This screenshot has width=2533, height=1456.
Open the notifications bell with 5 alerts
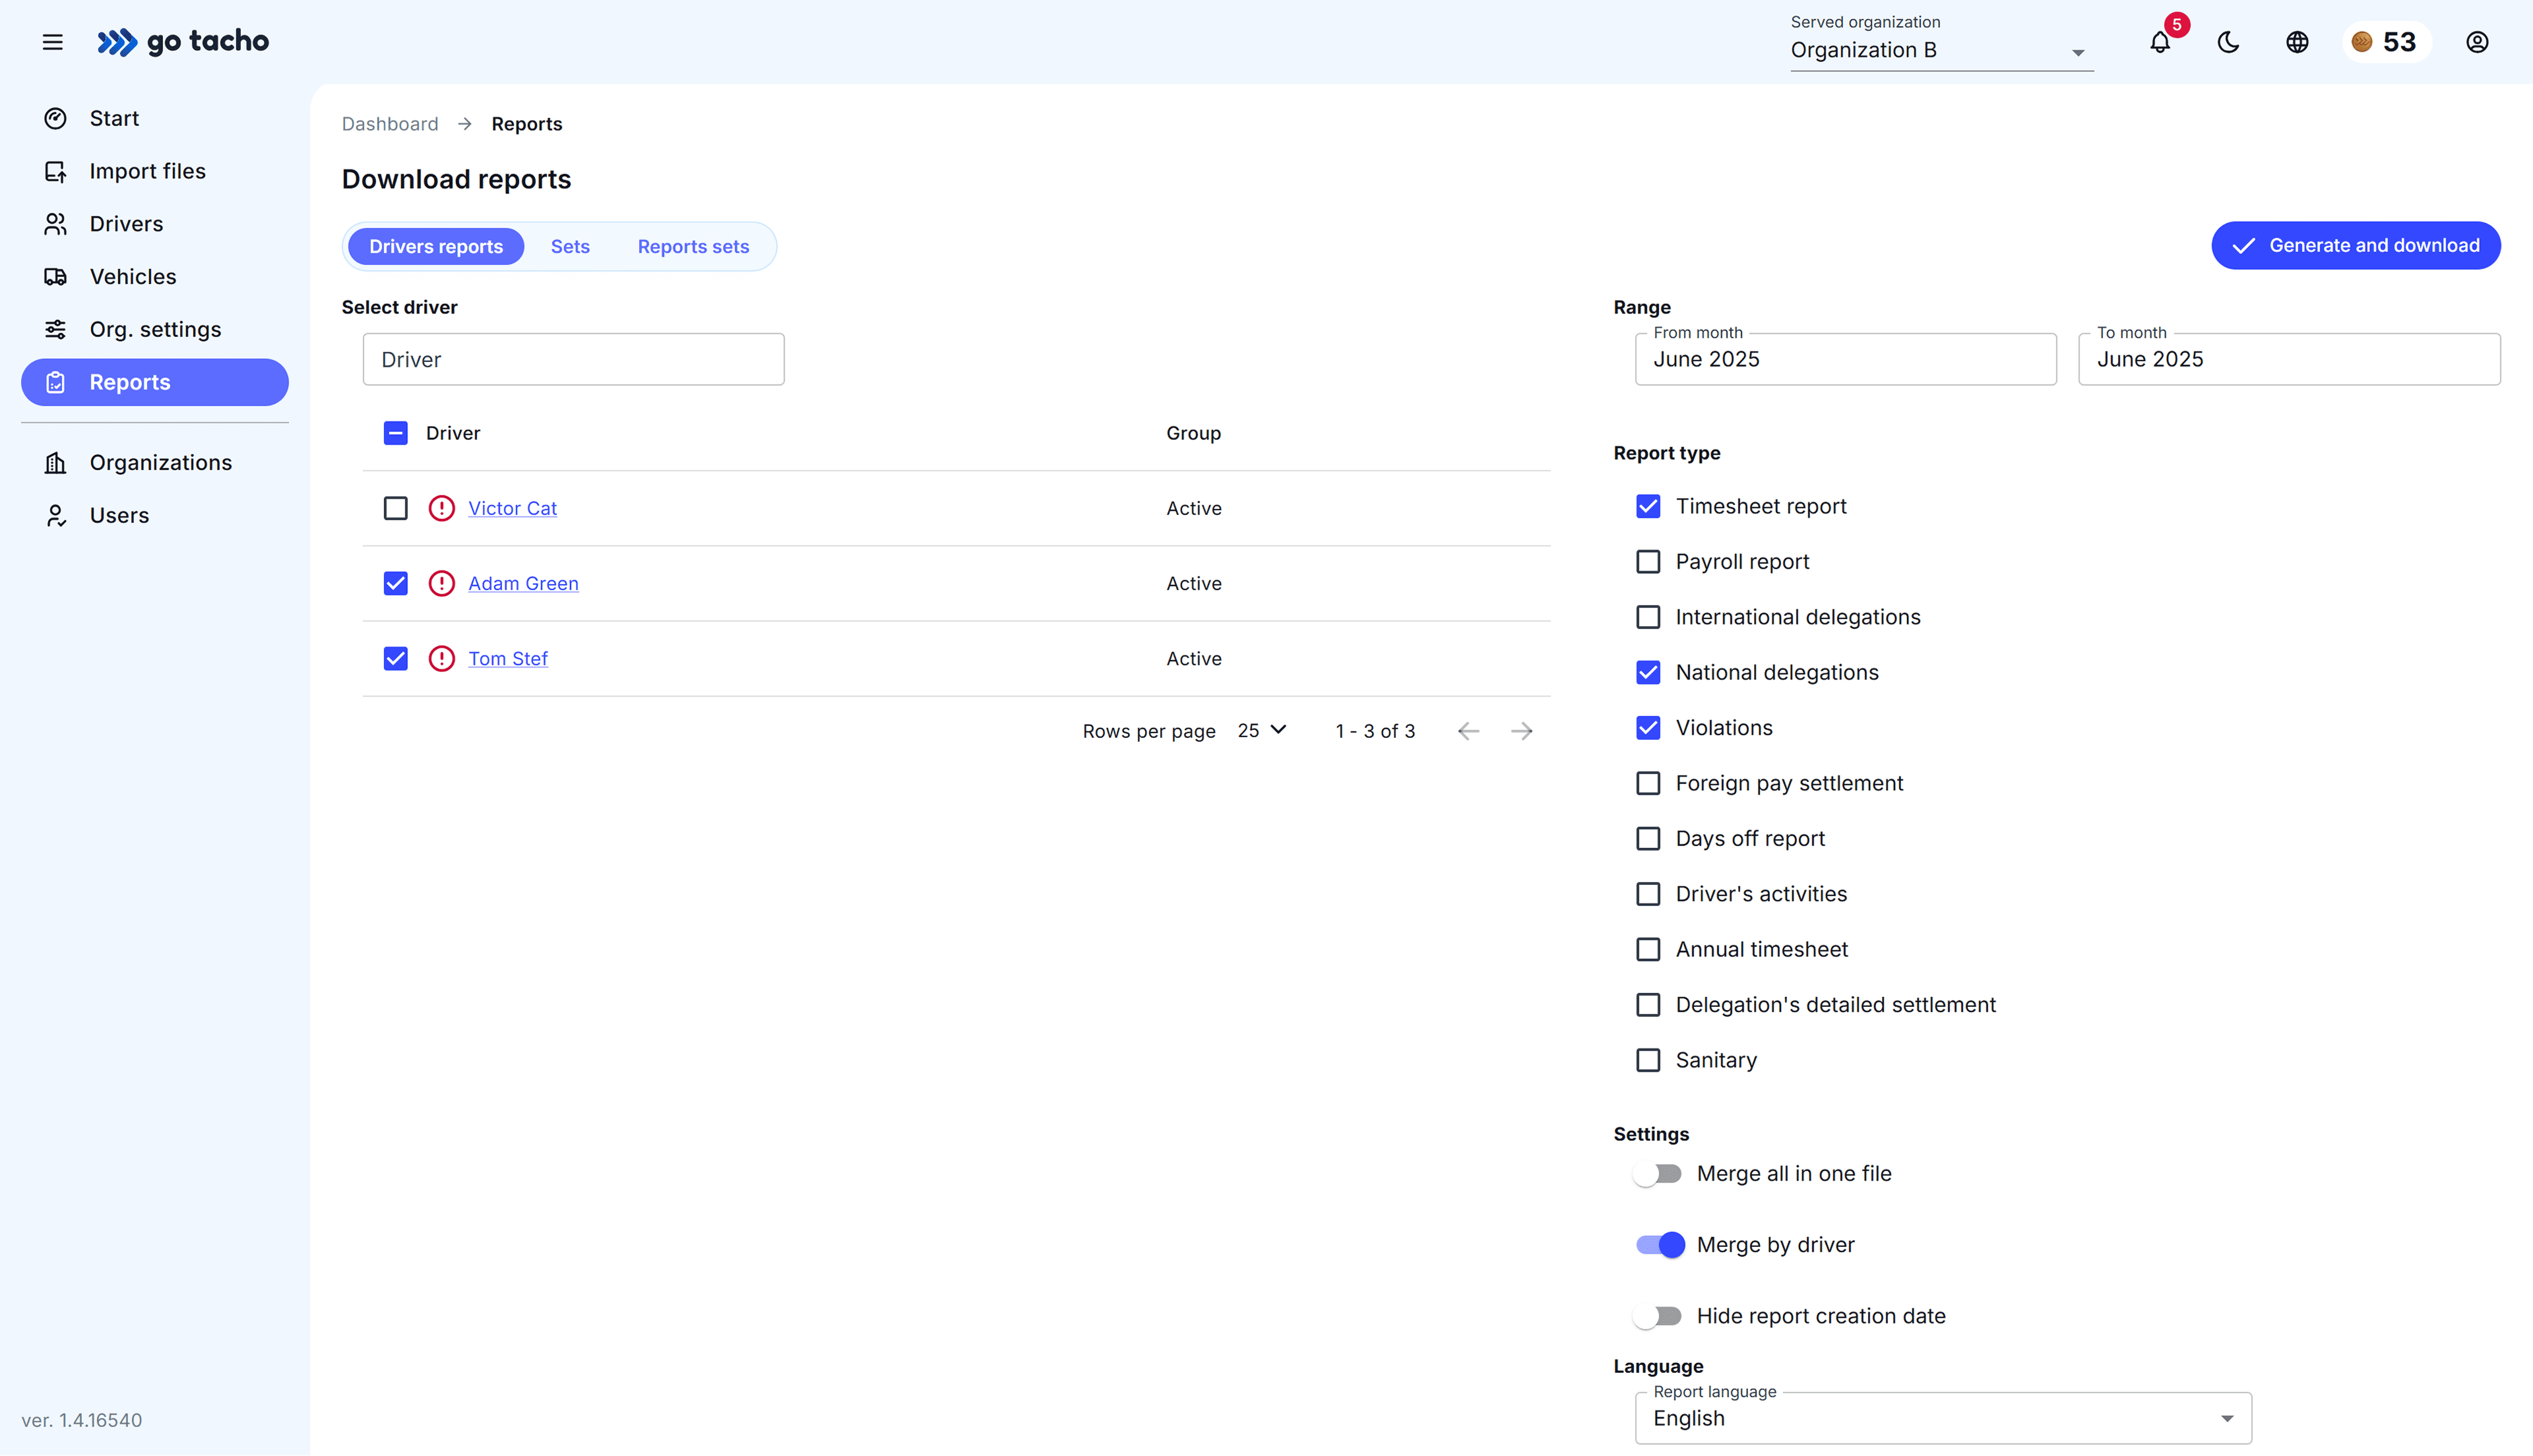[x=2160, y=42]
